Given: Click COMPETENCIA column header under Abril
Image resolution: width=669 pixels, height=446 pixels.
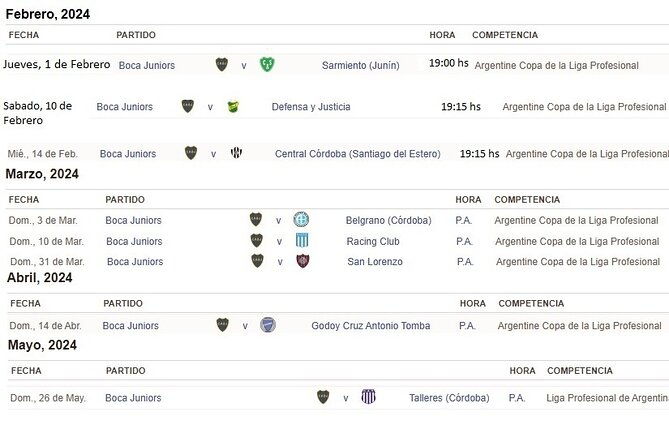Looking at the screenshot, I should pyautogui.click(x=531, y=303).
